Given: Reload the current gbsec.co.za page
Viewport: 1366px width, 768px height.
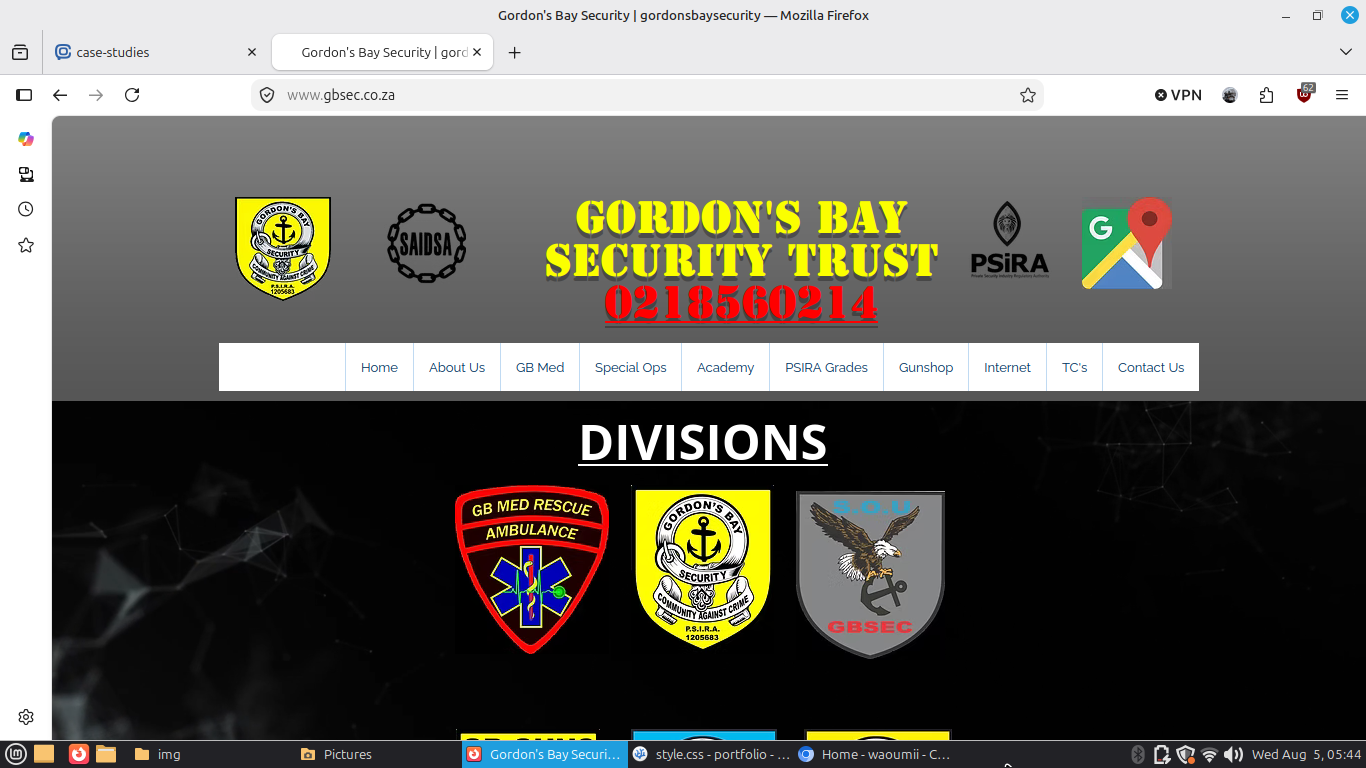Looking at the screenshot, I should (132, 95).
